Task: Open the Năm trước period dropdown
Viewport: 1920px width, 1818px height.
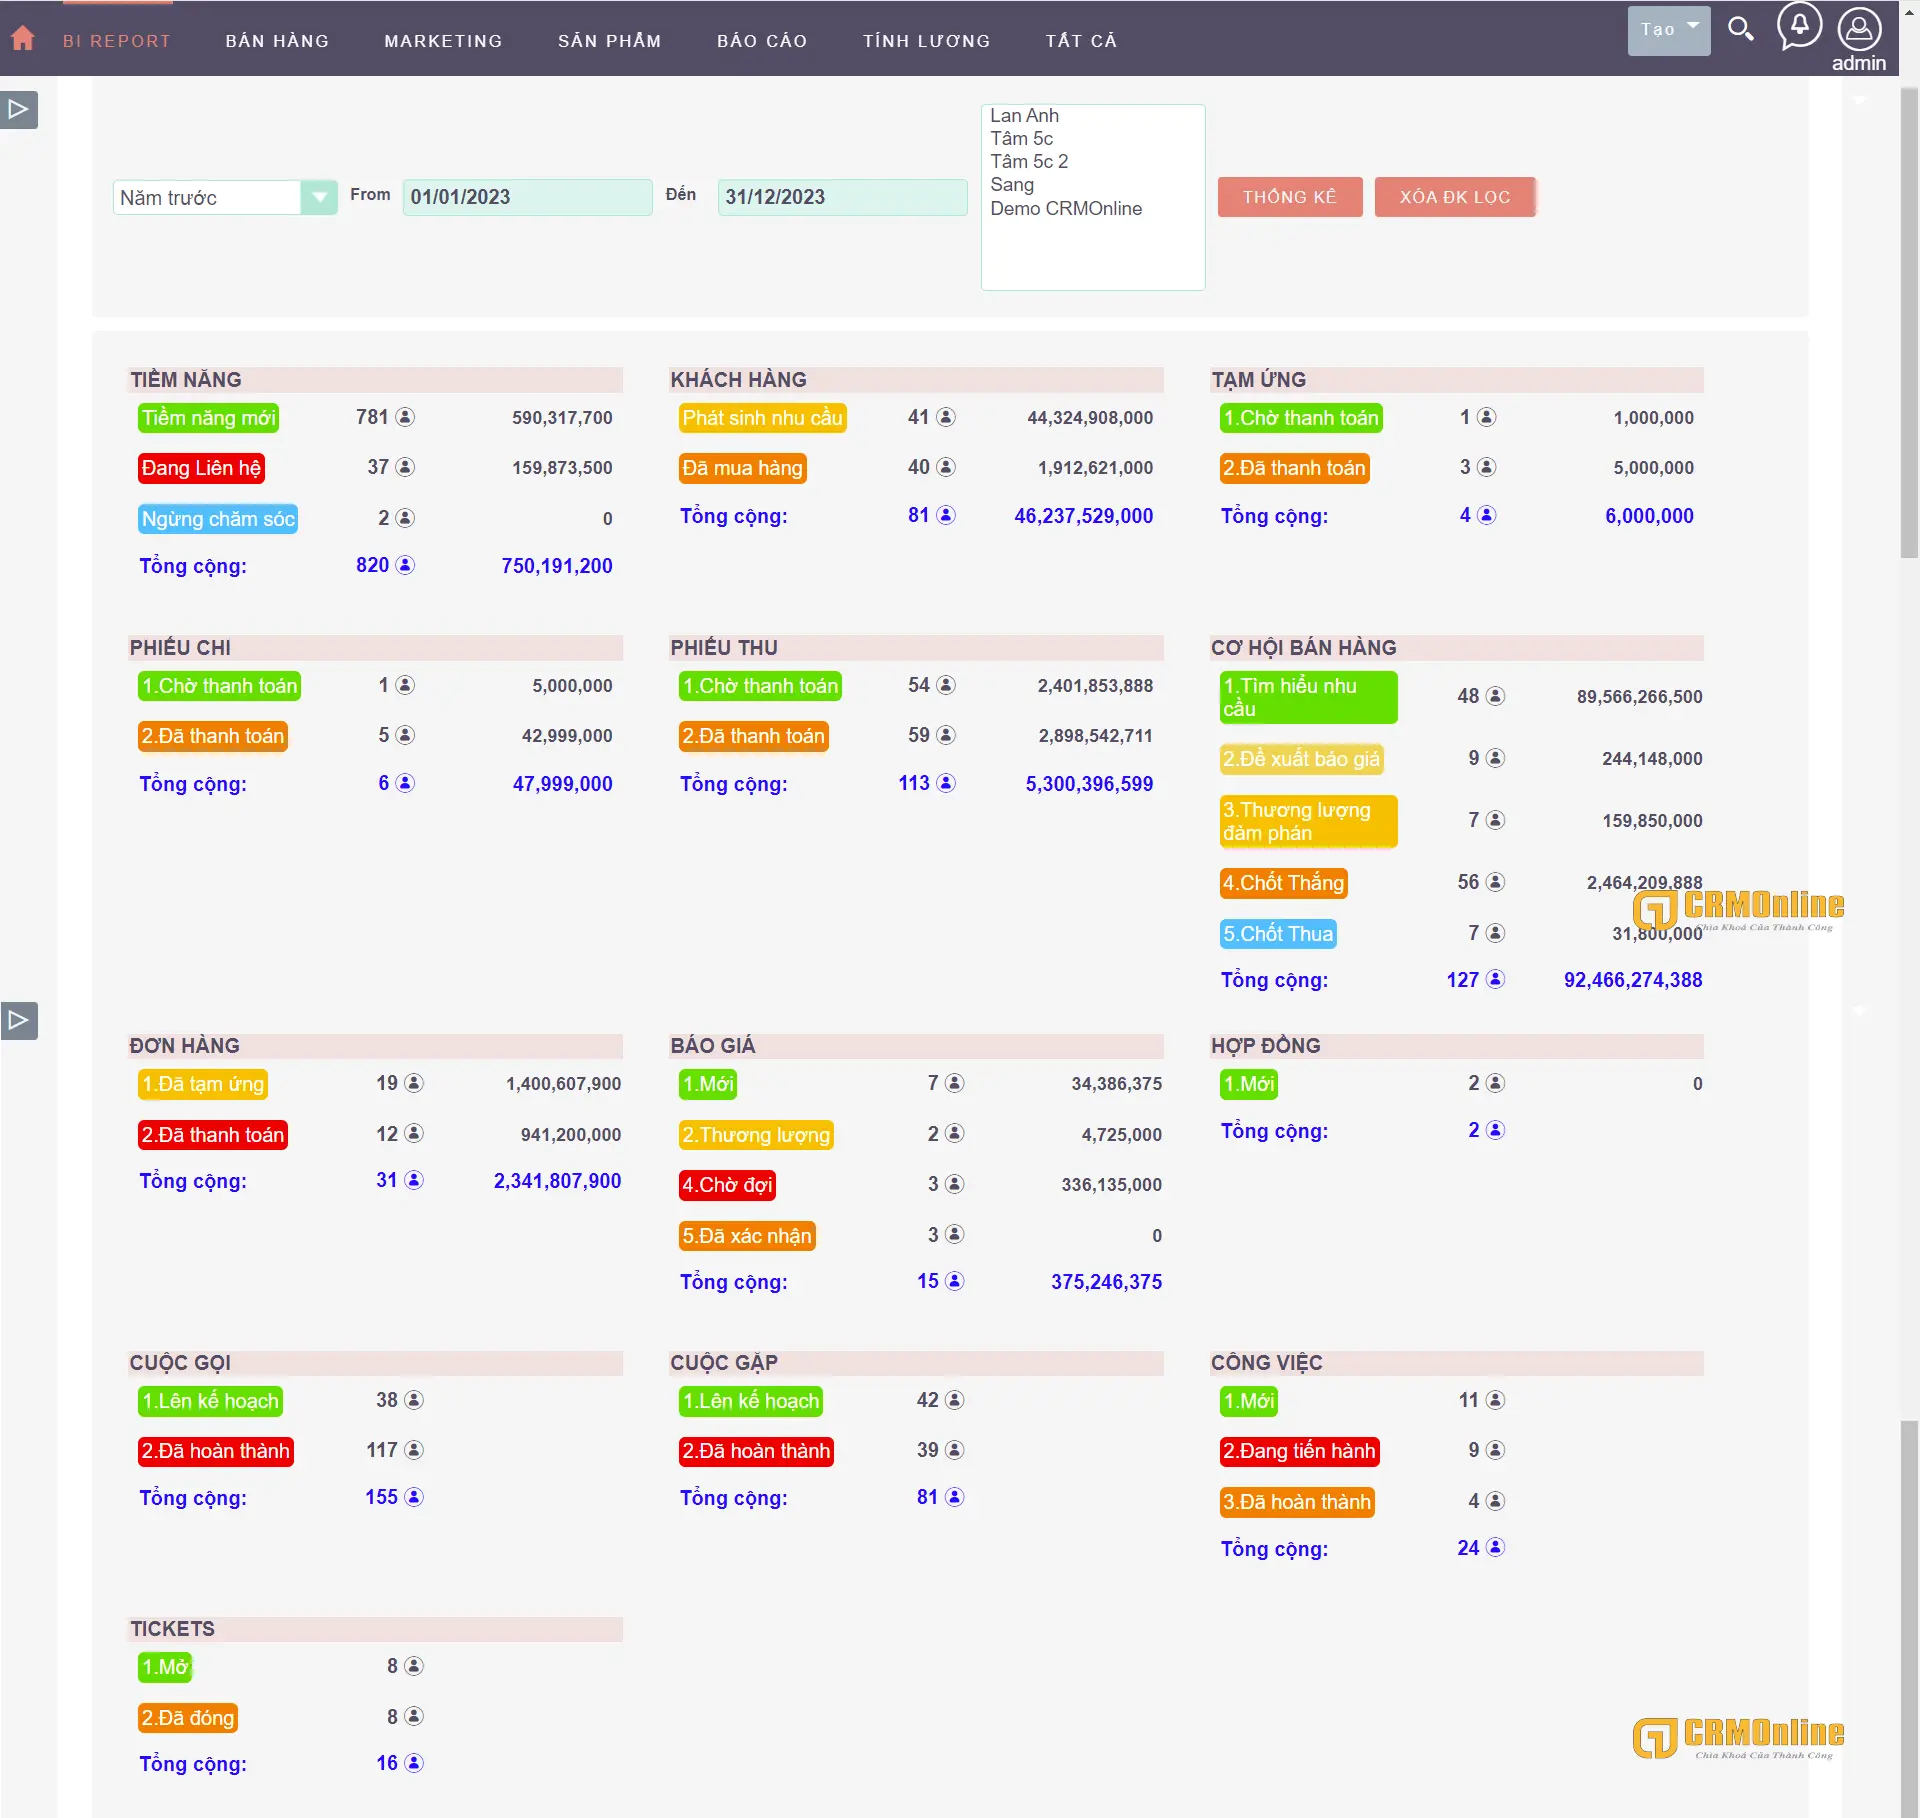Action: pyautogui.click(x=319, y=197)
